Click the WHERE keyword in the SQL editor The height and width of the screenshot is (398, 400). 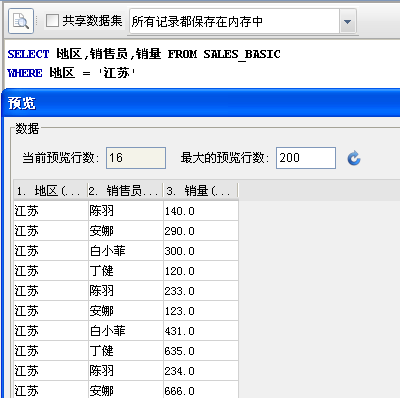click(x=25, y=73)
